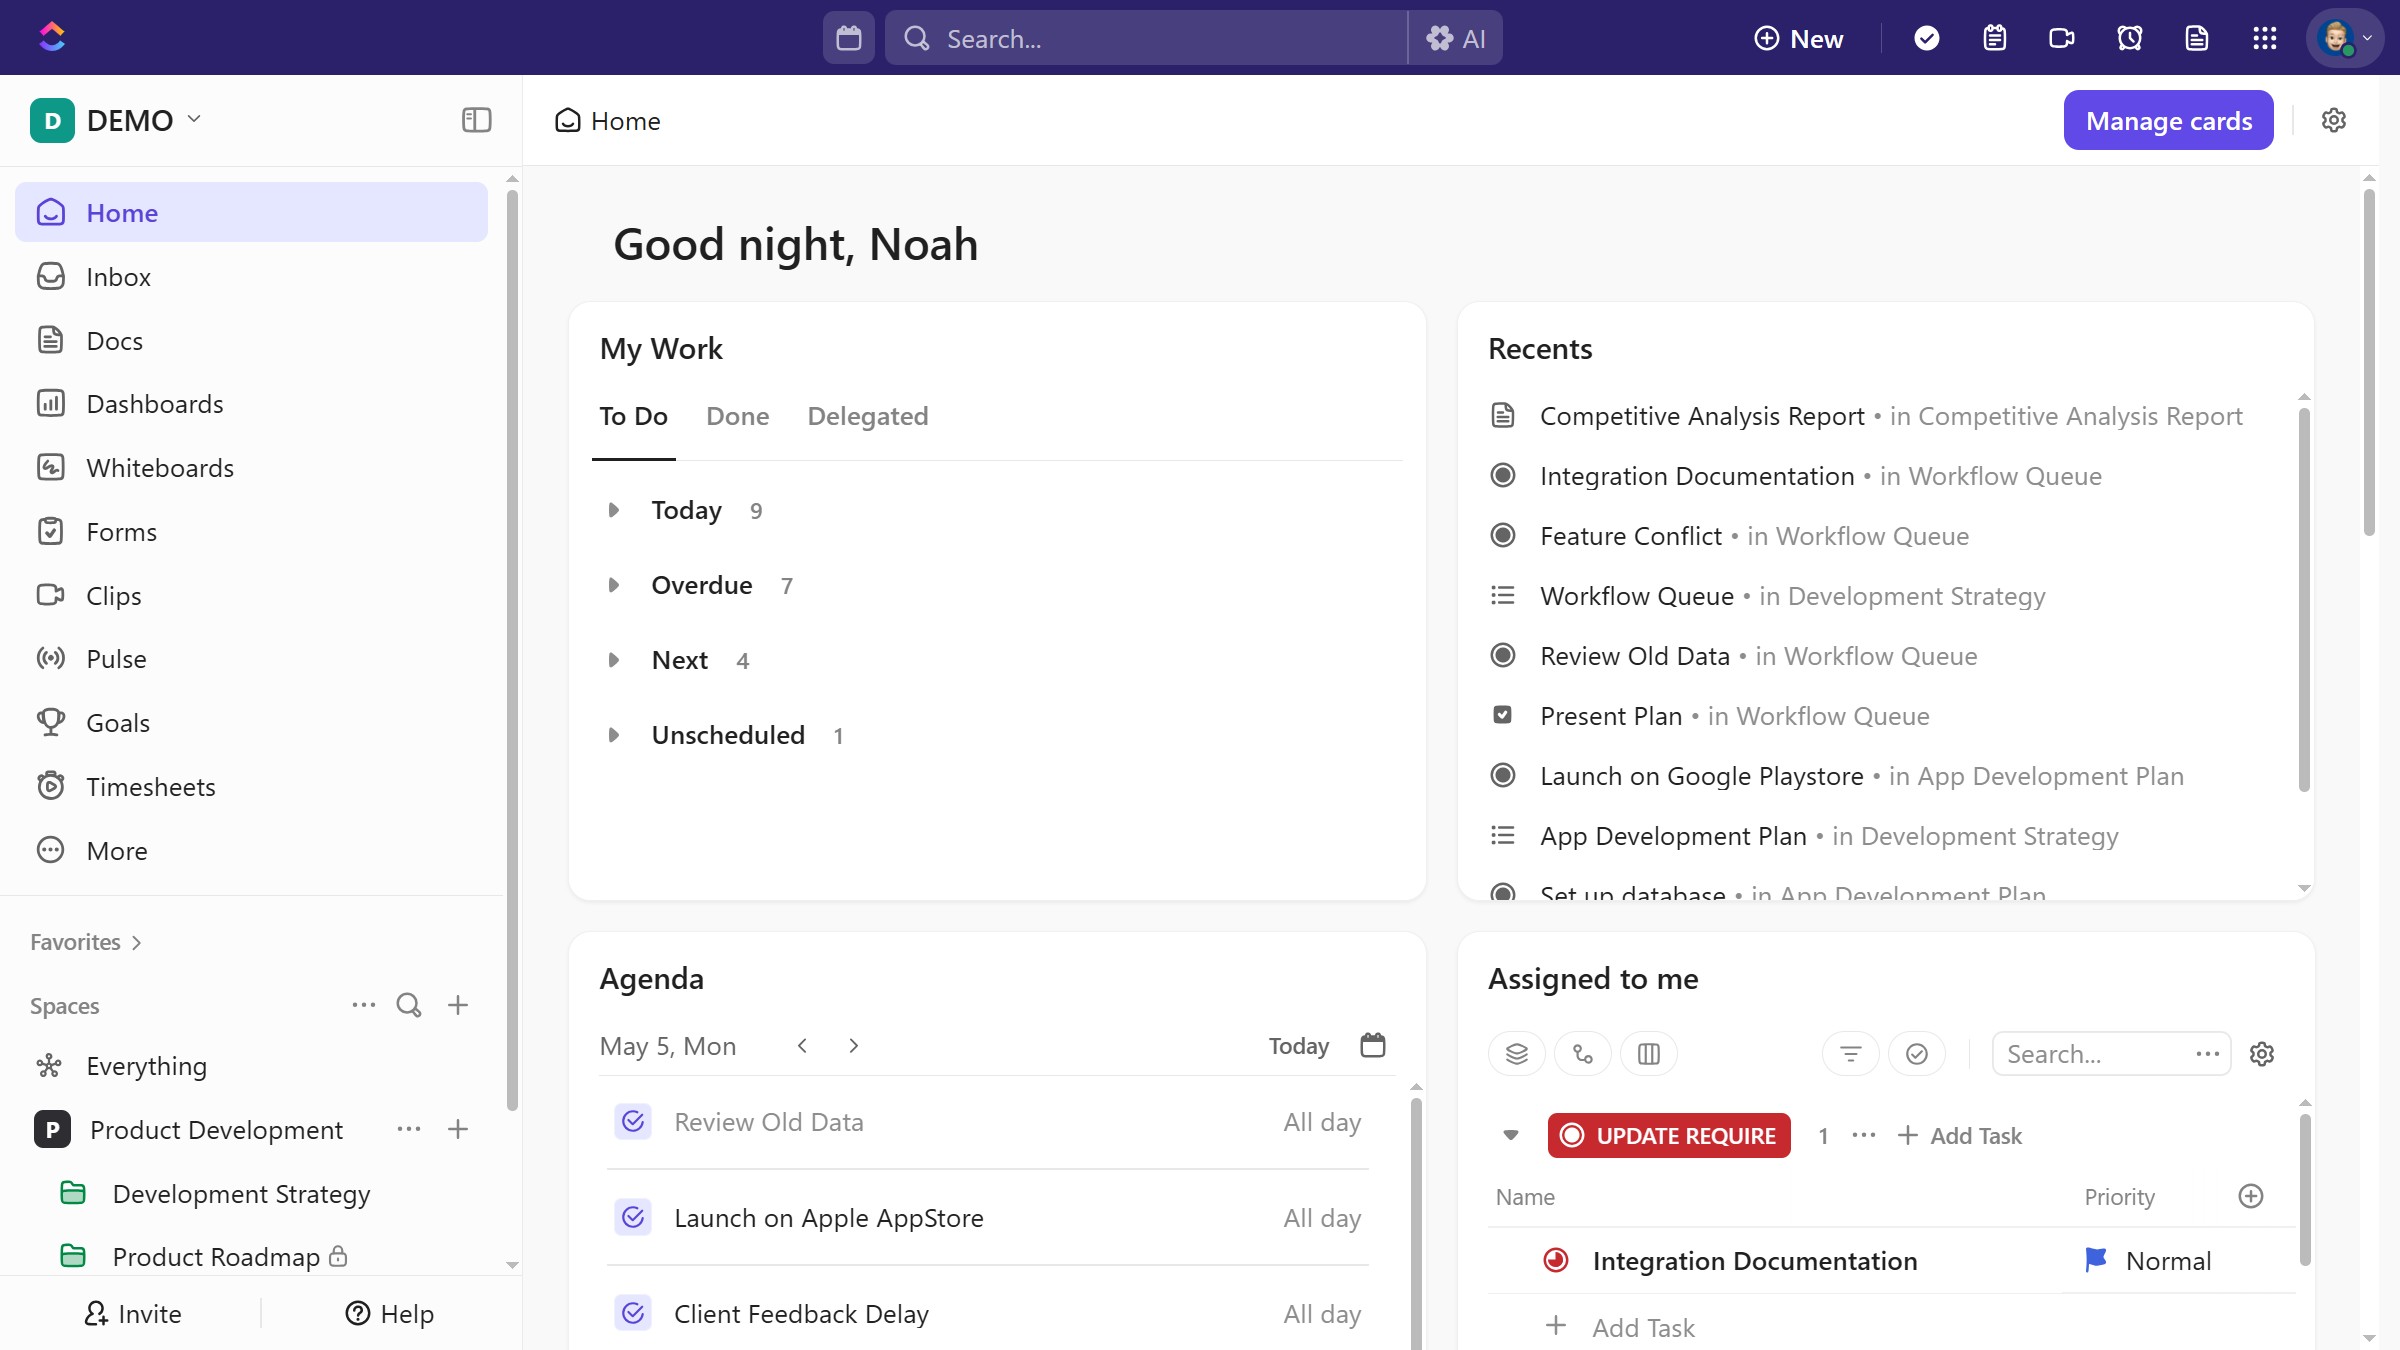Open Pulse in the sidebar
This screenshot has height=1350, width=2400.
[x=250, y=659]
